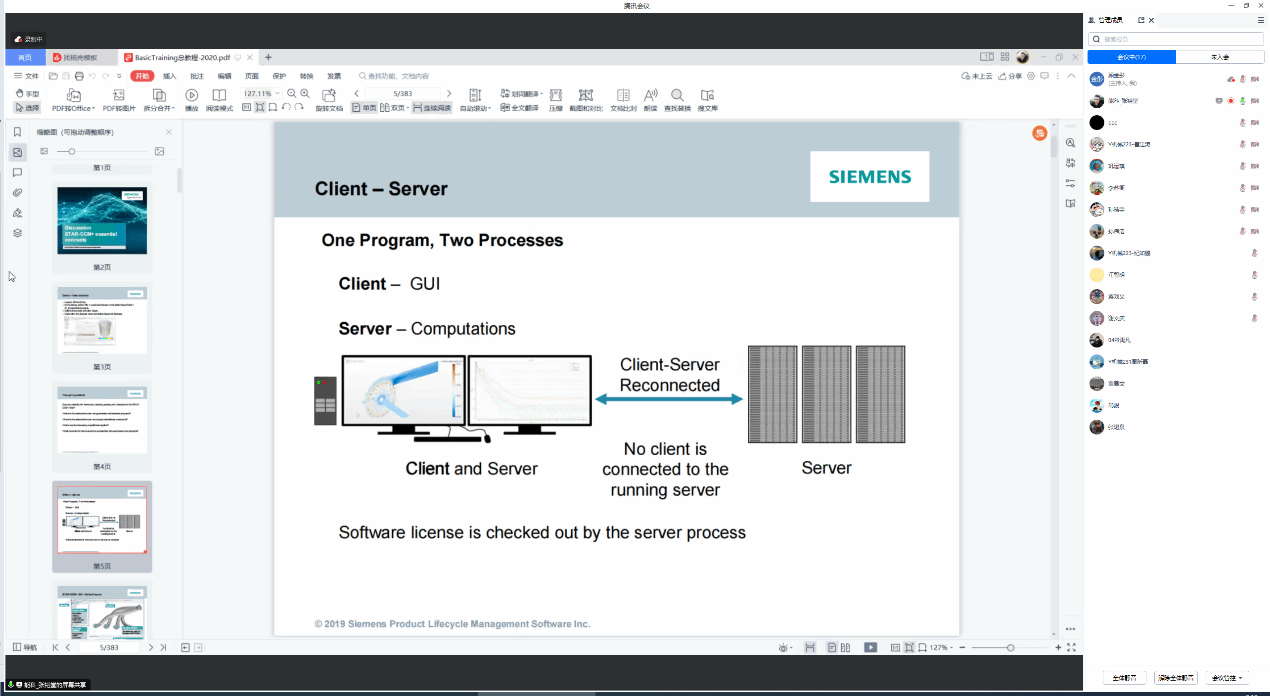Open the Insert (插入) ribbon tab

(170, 76)
